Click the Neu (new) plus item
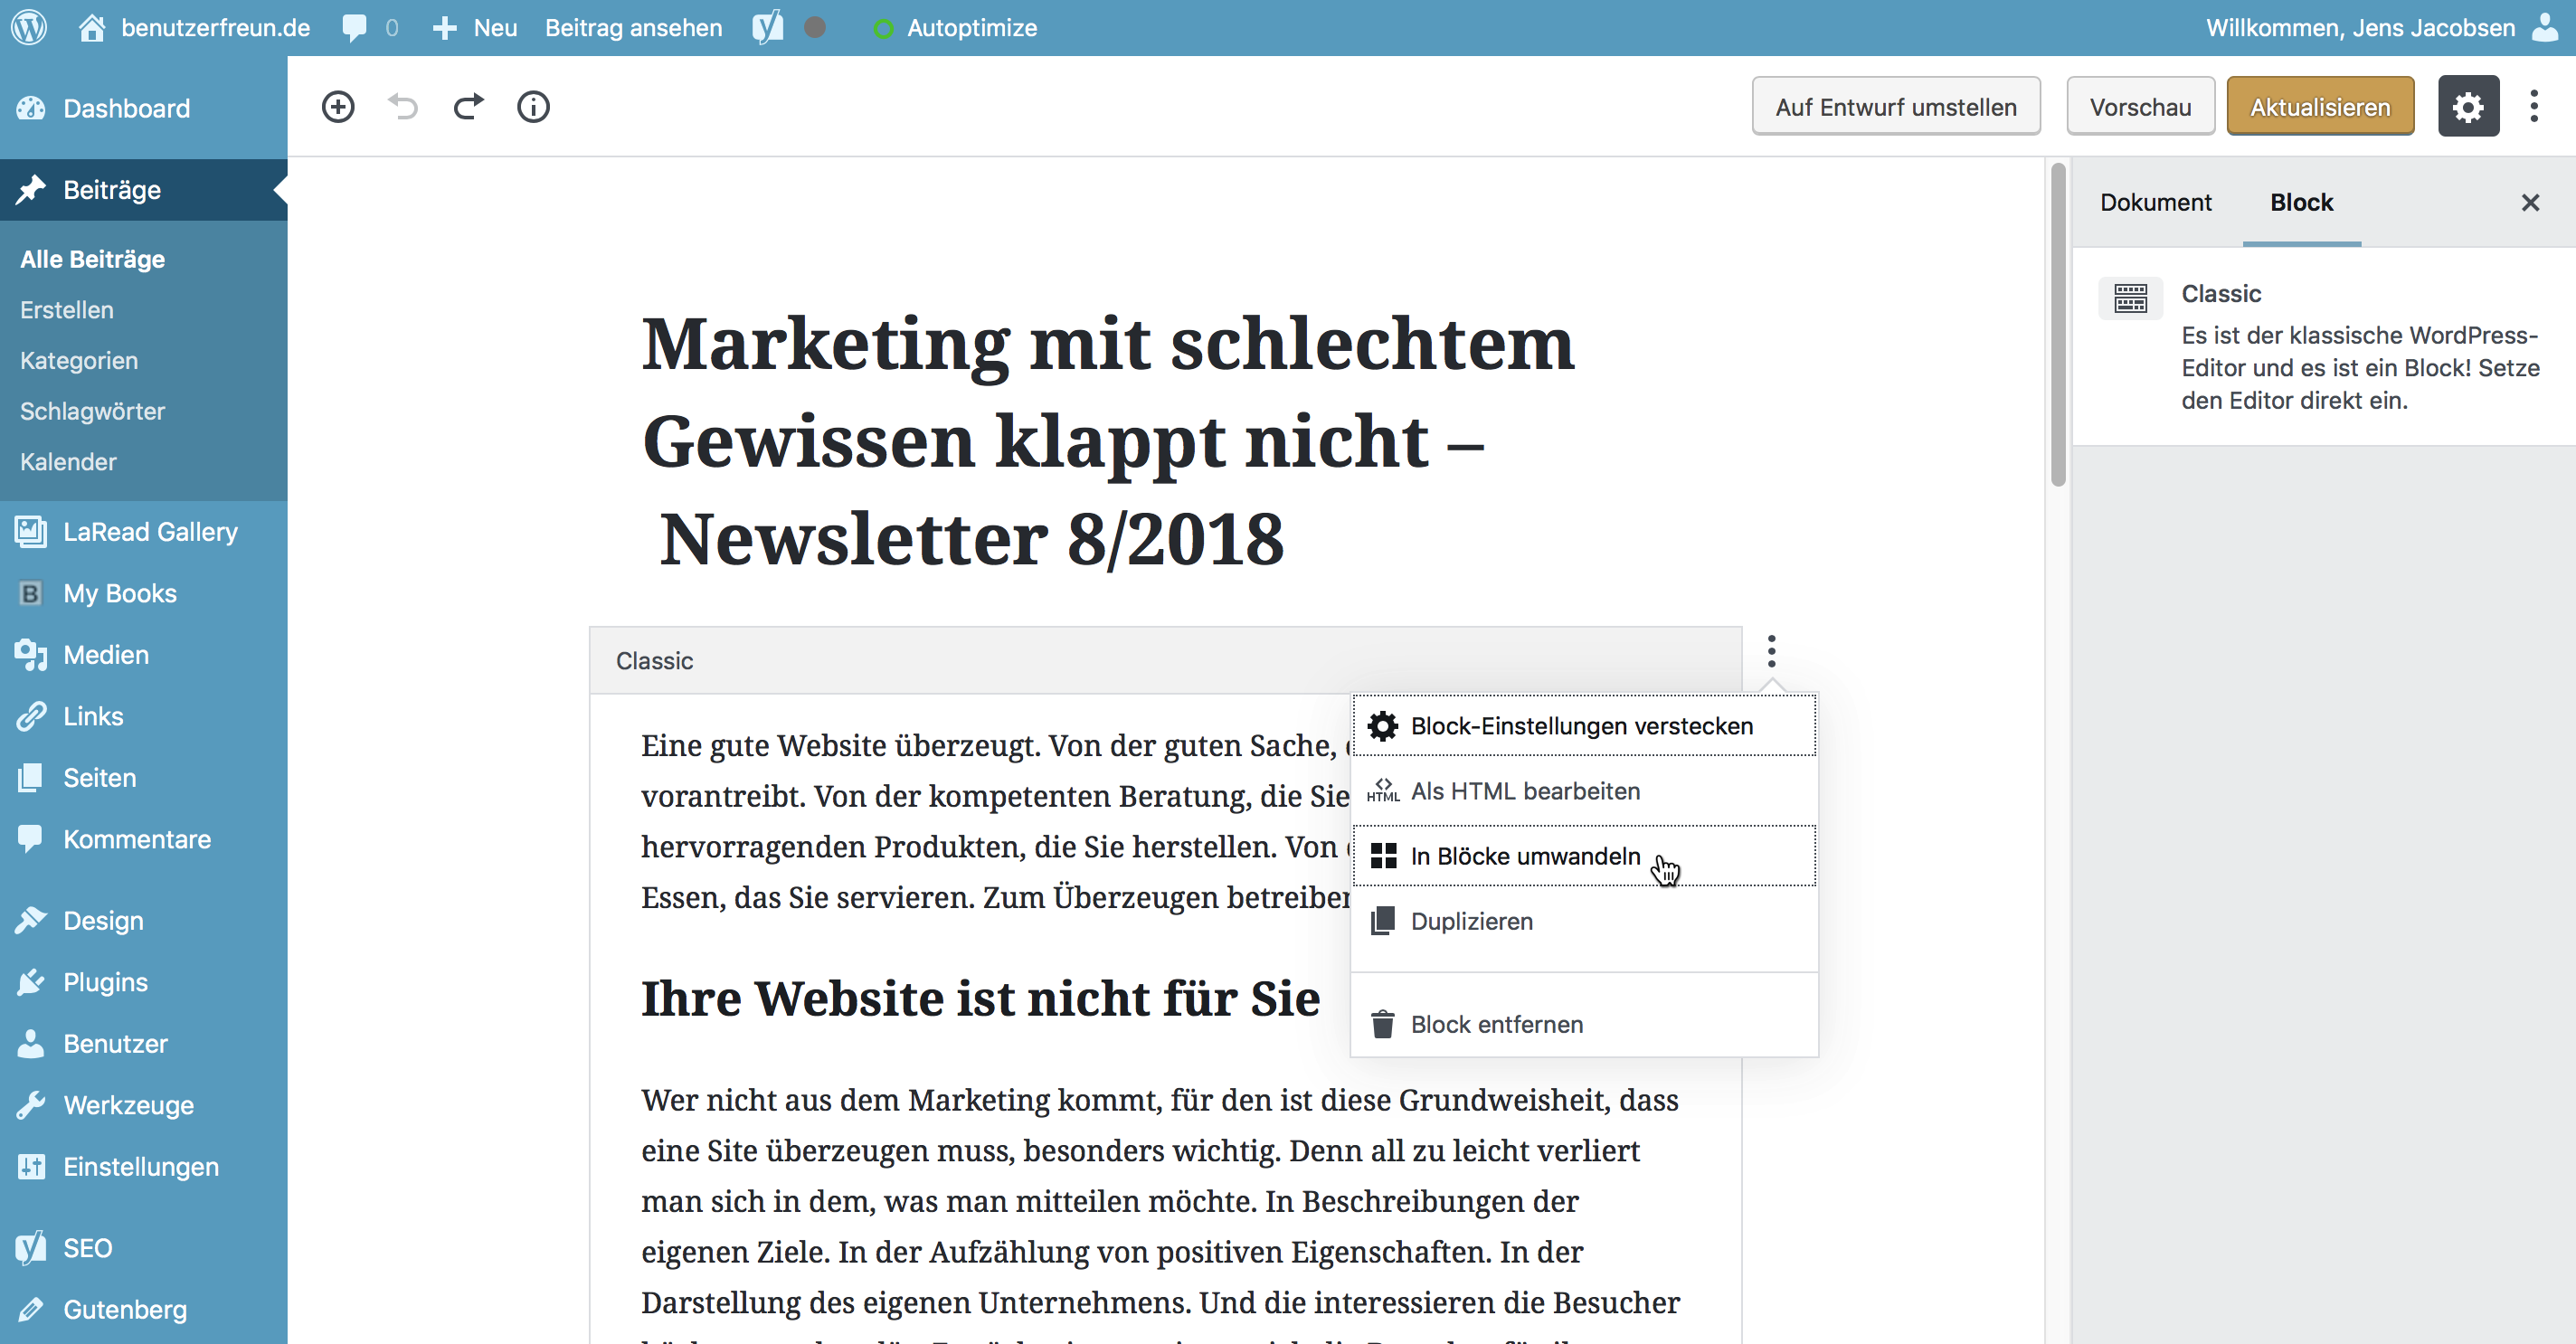This screenshot has width=2576, height=1344. tap(474, 27)
